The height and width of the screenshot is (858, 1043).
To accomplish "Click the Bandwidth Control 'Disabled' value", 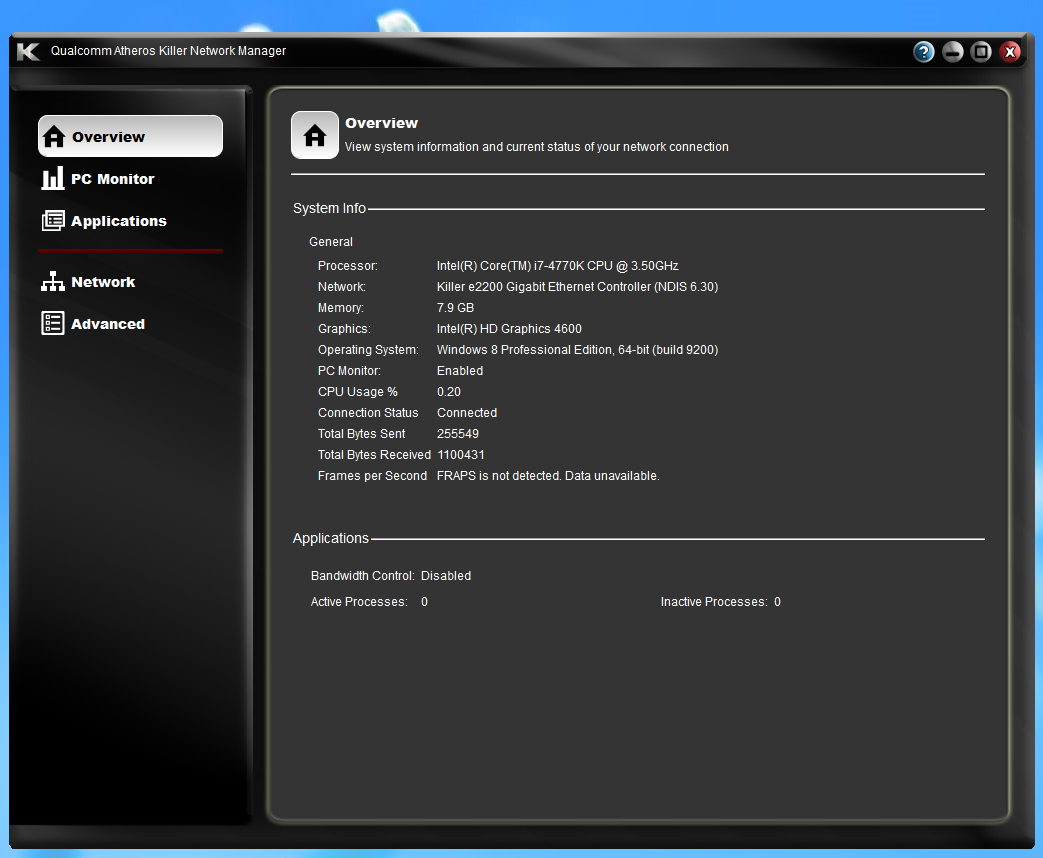I will point(446,576).
